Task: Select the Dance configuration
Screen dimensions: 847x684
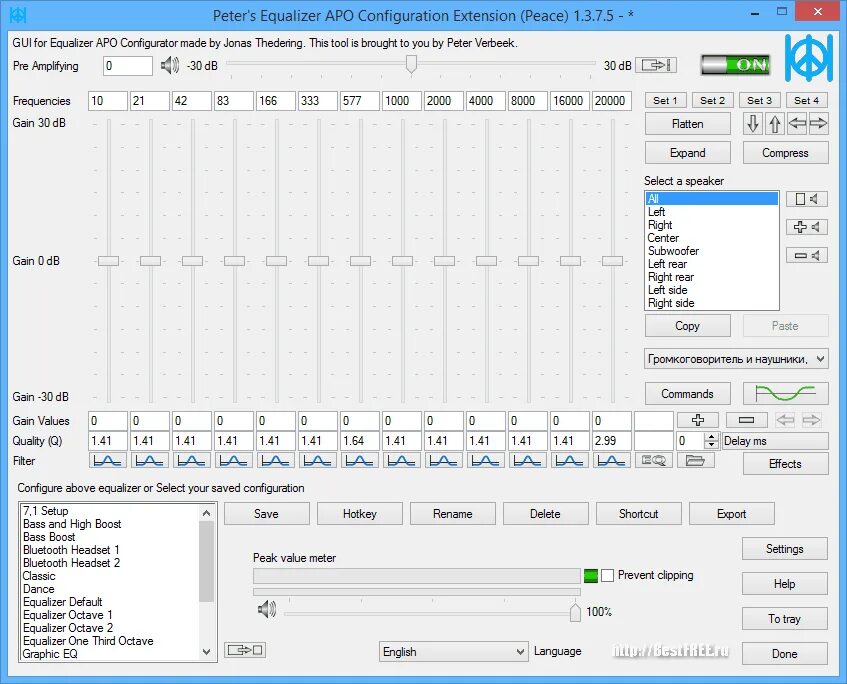Action: (x=111, y=589)
